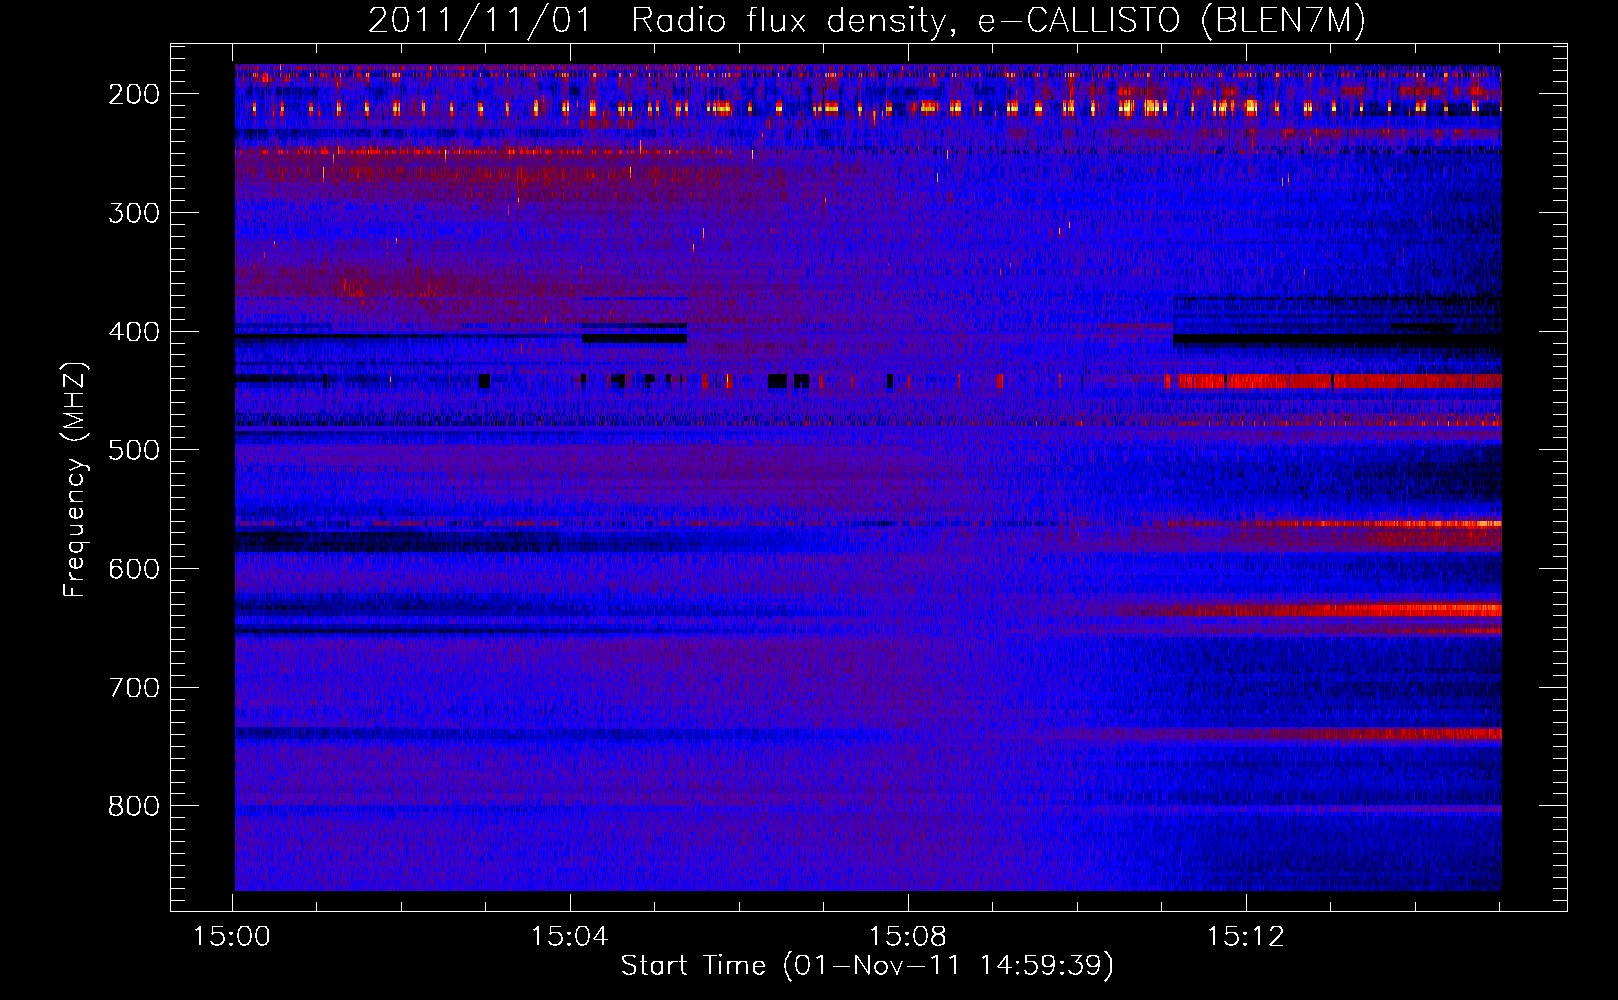The image size is (1618, 1000).
Task: Click the "Start Time (01-Nov-11 14:59:39)" axis label
Action: click(867, 965)
